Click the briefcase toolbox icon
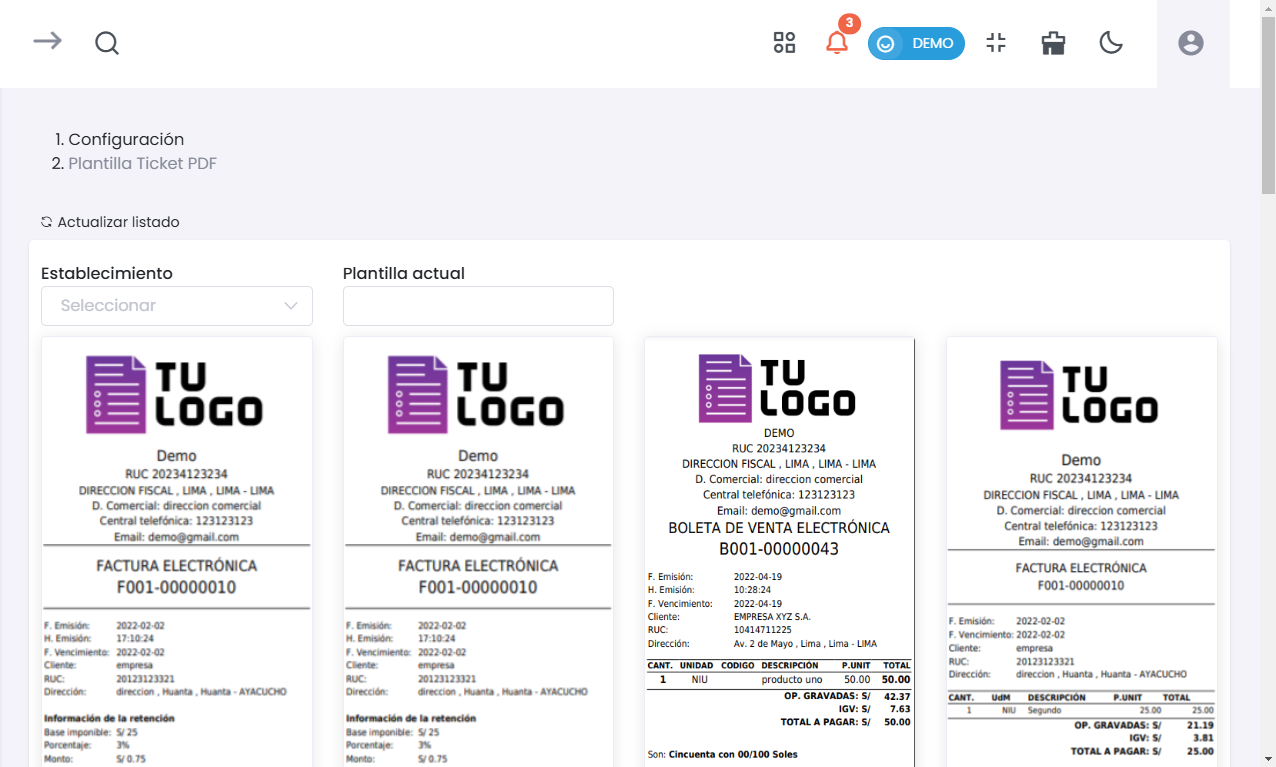 click(1053, 42)
